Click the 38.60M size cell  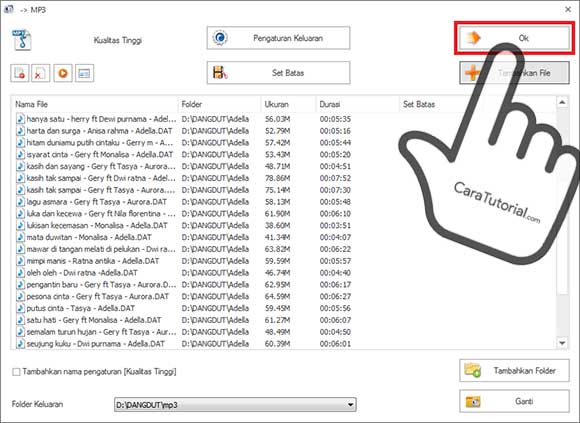(x=277, y=226)
